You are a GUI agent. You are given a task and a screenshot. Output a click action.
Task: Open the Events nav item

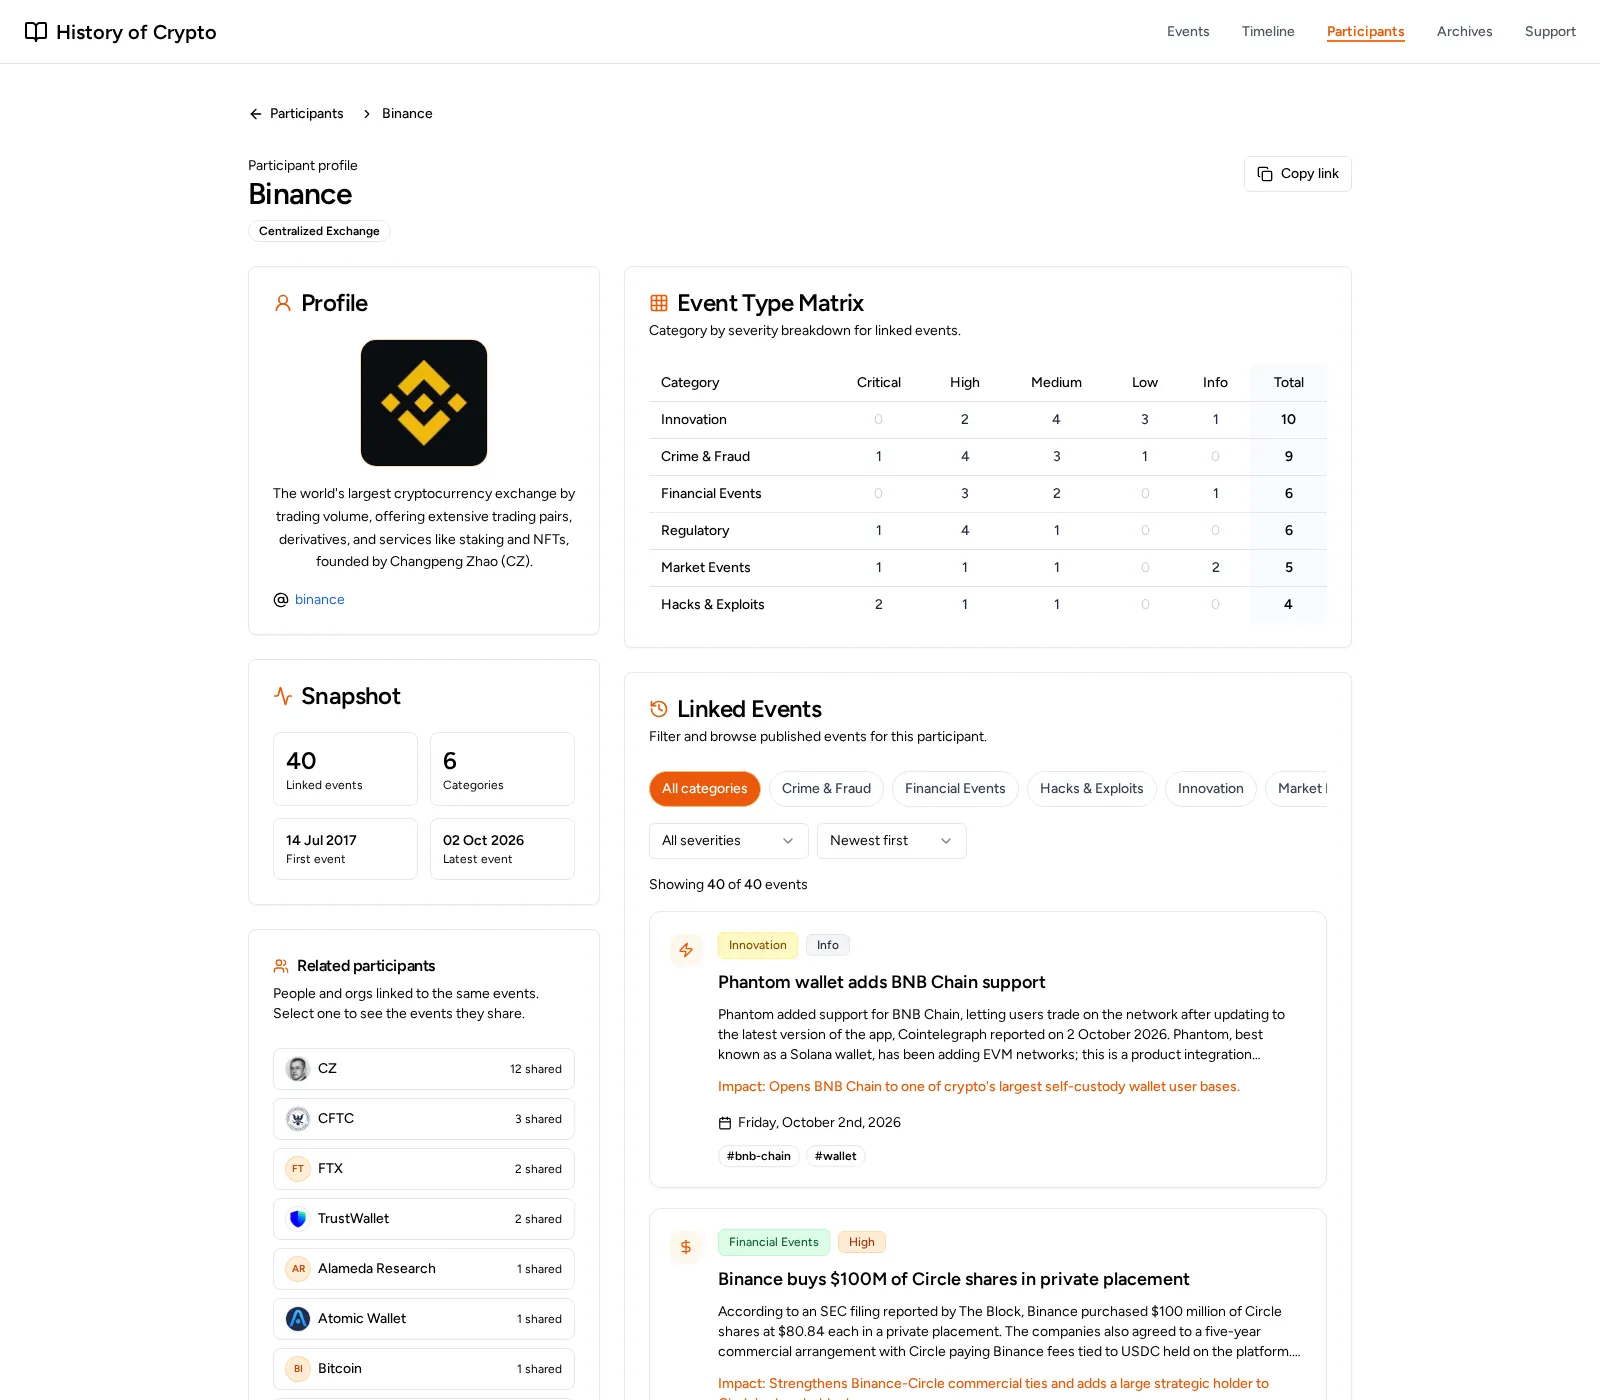1188,32
